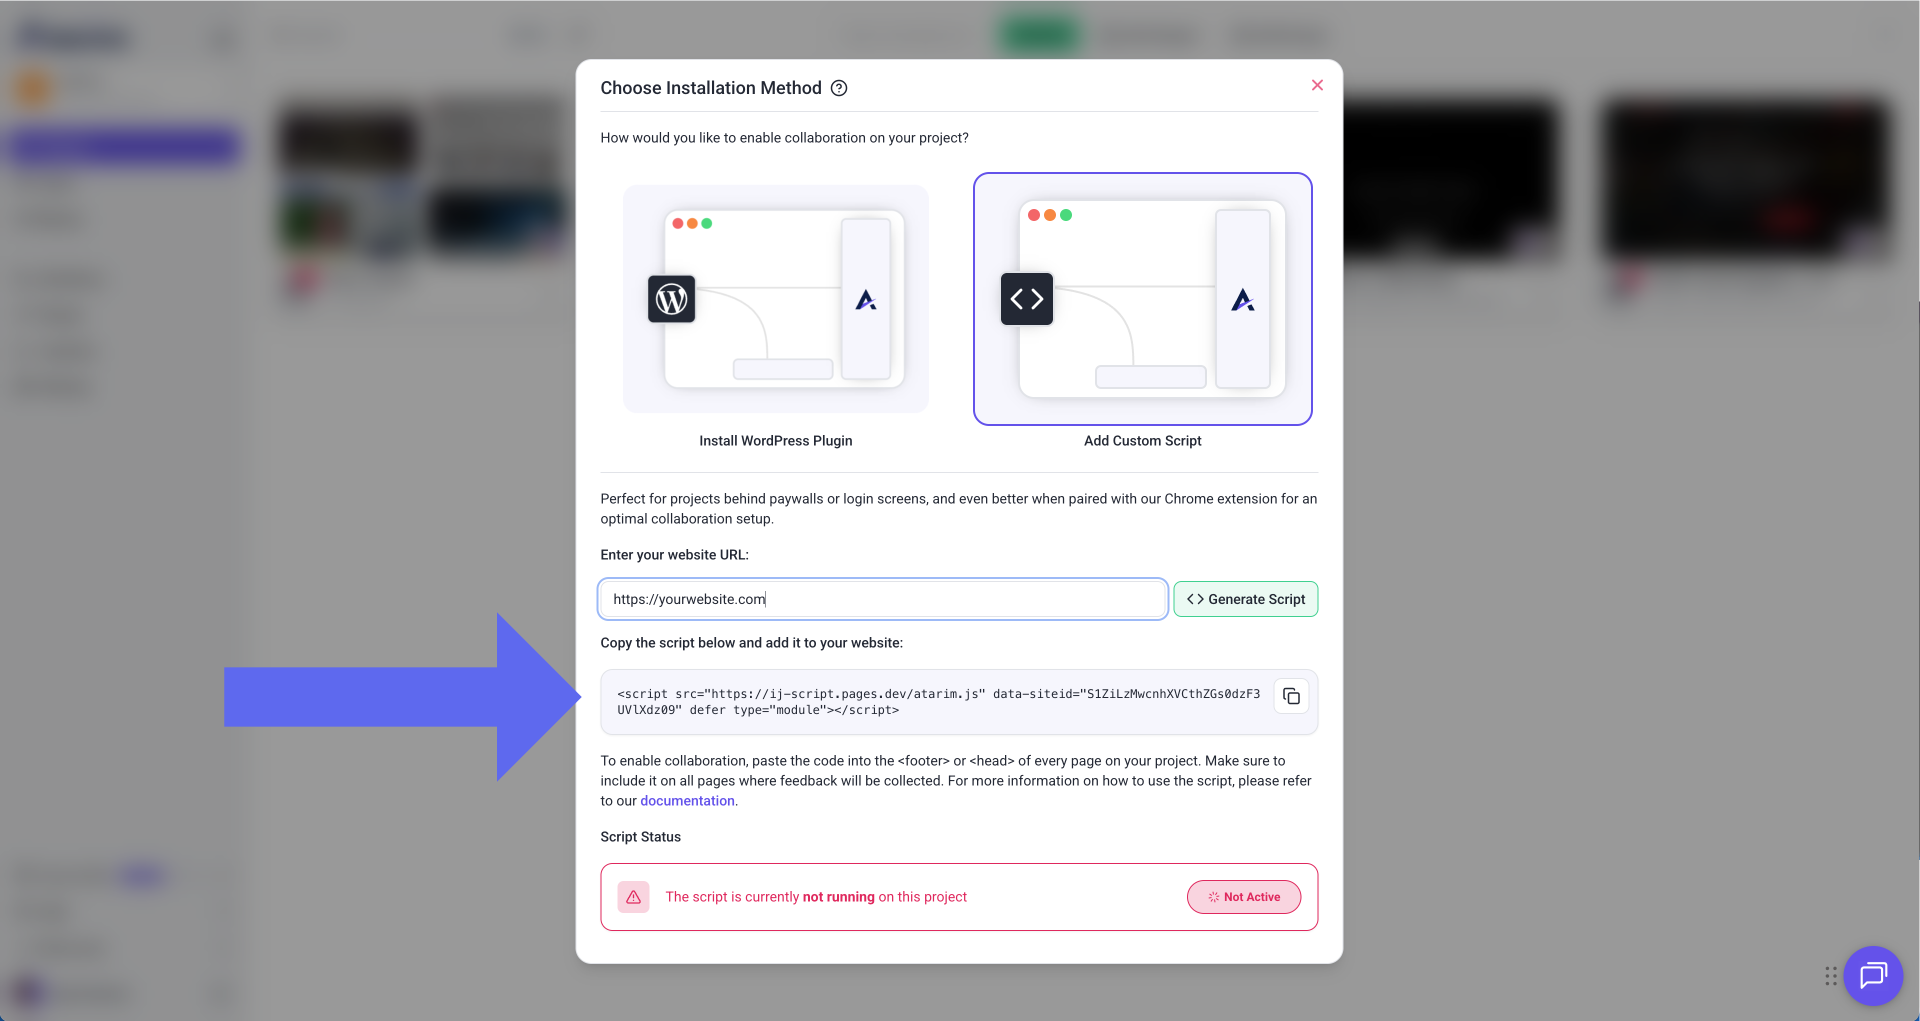Viewport: 1920px width, 1021px height.
Task: Click the drag-handle dots beside chat button
Action: pos(1830,976)
